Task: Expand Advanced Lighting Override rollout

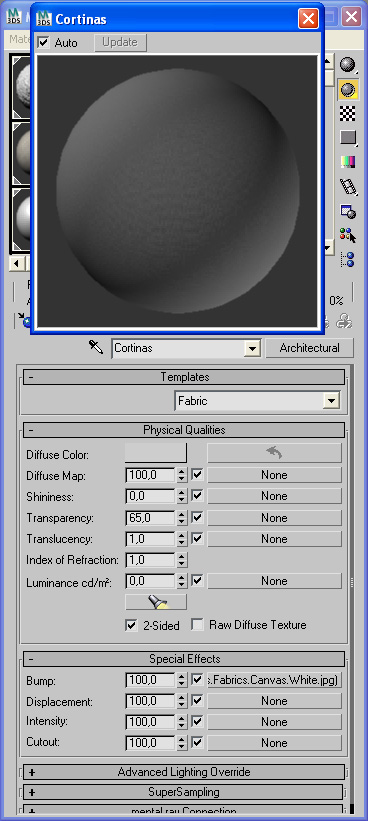Action: (x=184, y=772)
